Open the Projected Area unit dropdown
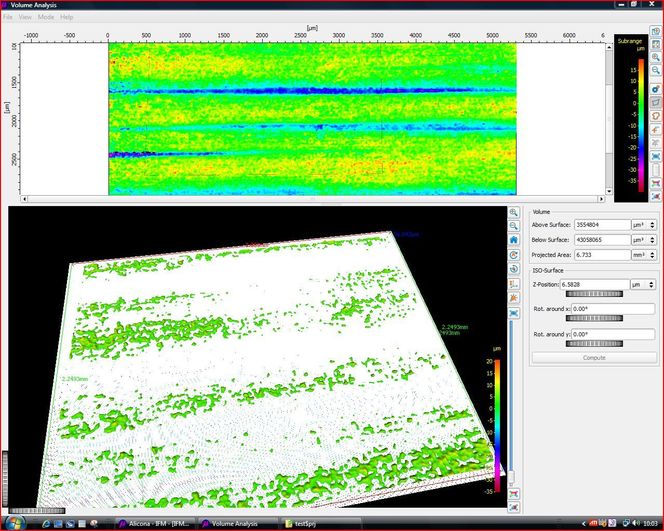Viewport: 664px width, 531px height. [x=642, y=254]
